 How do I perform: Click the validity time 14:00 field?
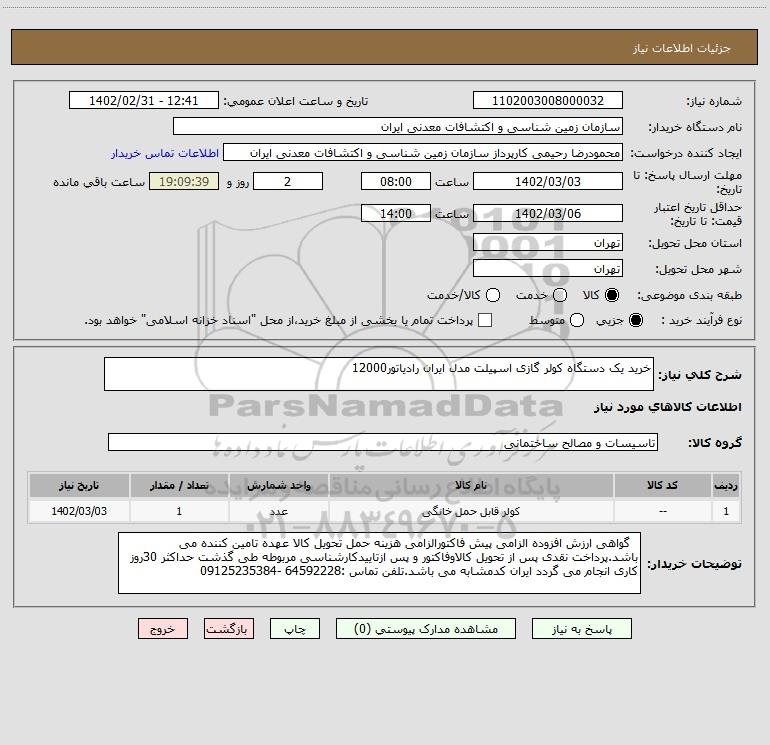click(396, 213)
